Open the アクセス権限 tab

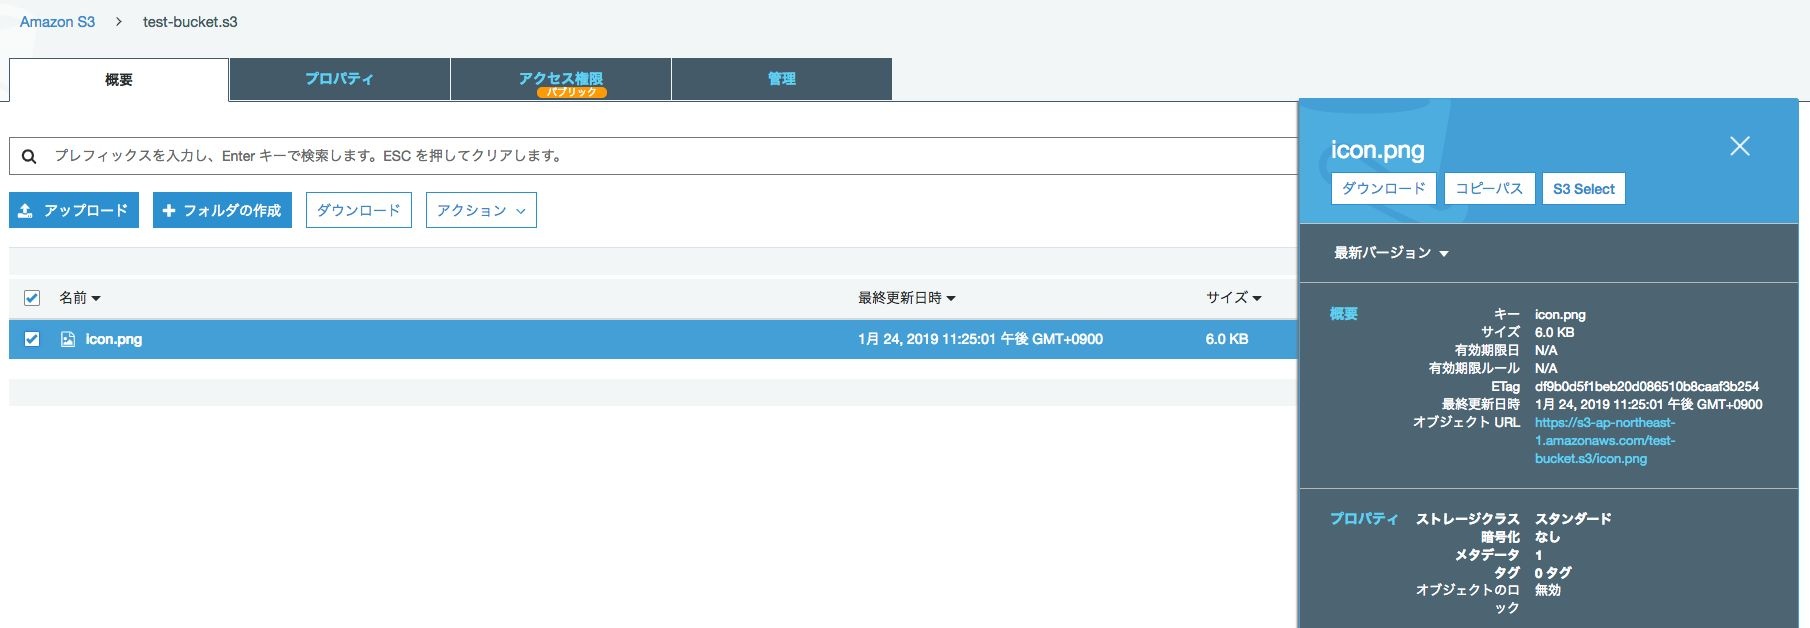click(561, 79)
